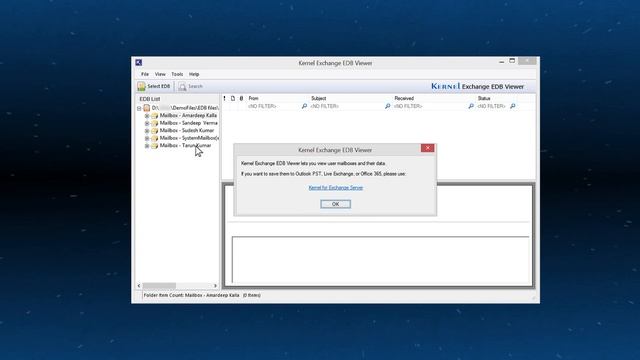The height and width of the screenshot is (360, 640).
Task: Click the Kernel Exchange EDB Viewer logo
Action: (x=478, y=87)
